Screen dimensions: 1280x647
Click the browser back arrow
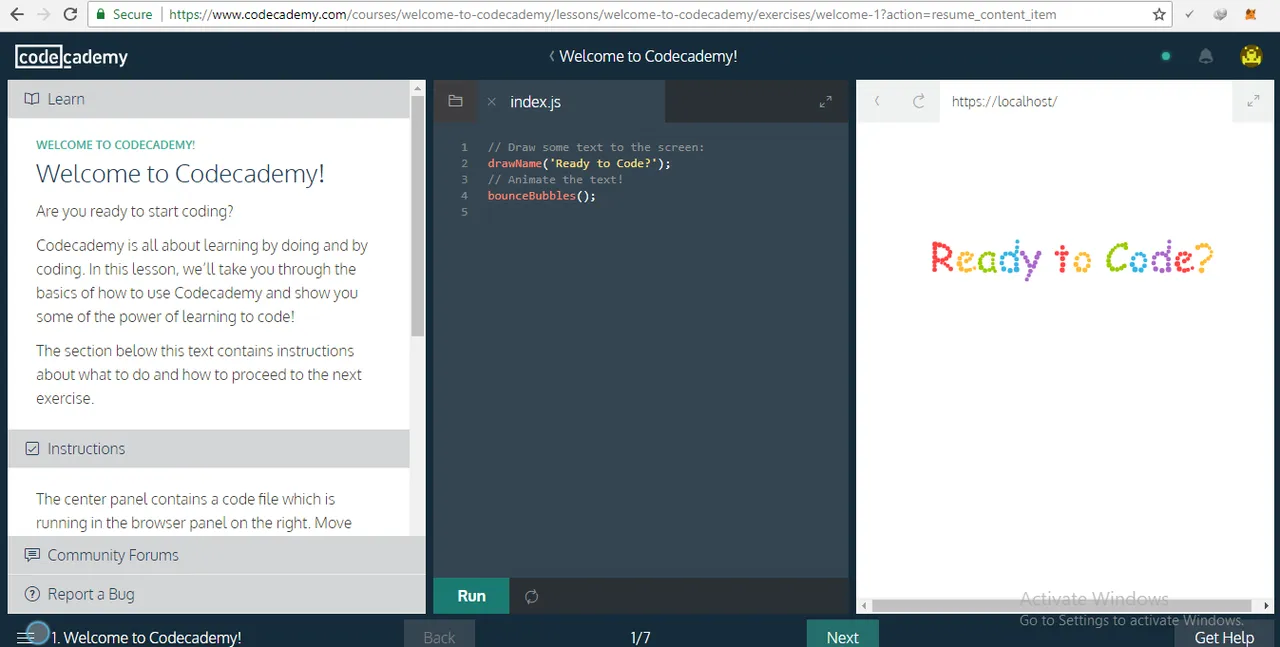[17, 15]
